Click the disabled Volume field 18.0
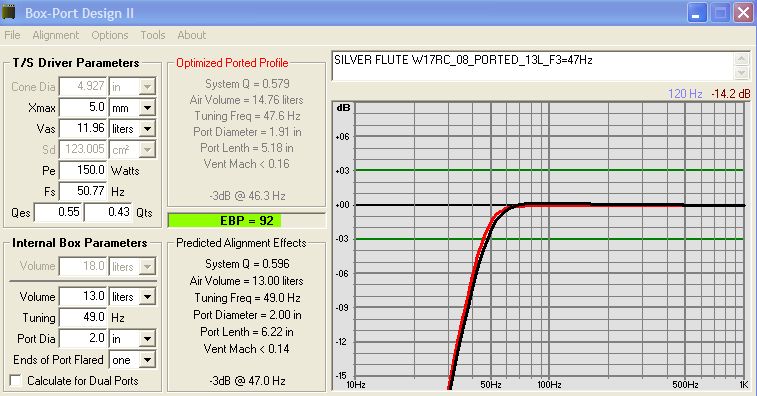Image resolution: width=757 pixels, height=396 pixels. pyautogui.click(x=83, y=266)
